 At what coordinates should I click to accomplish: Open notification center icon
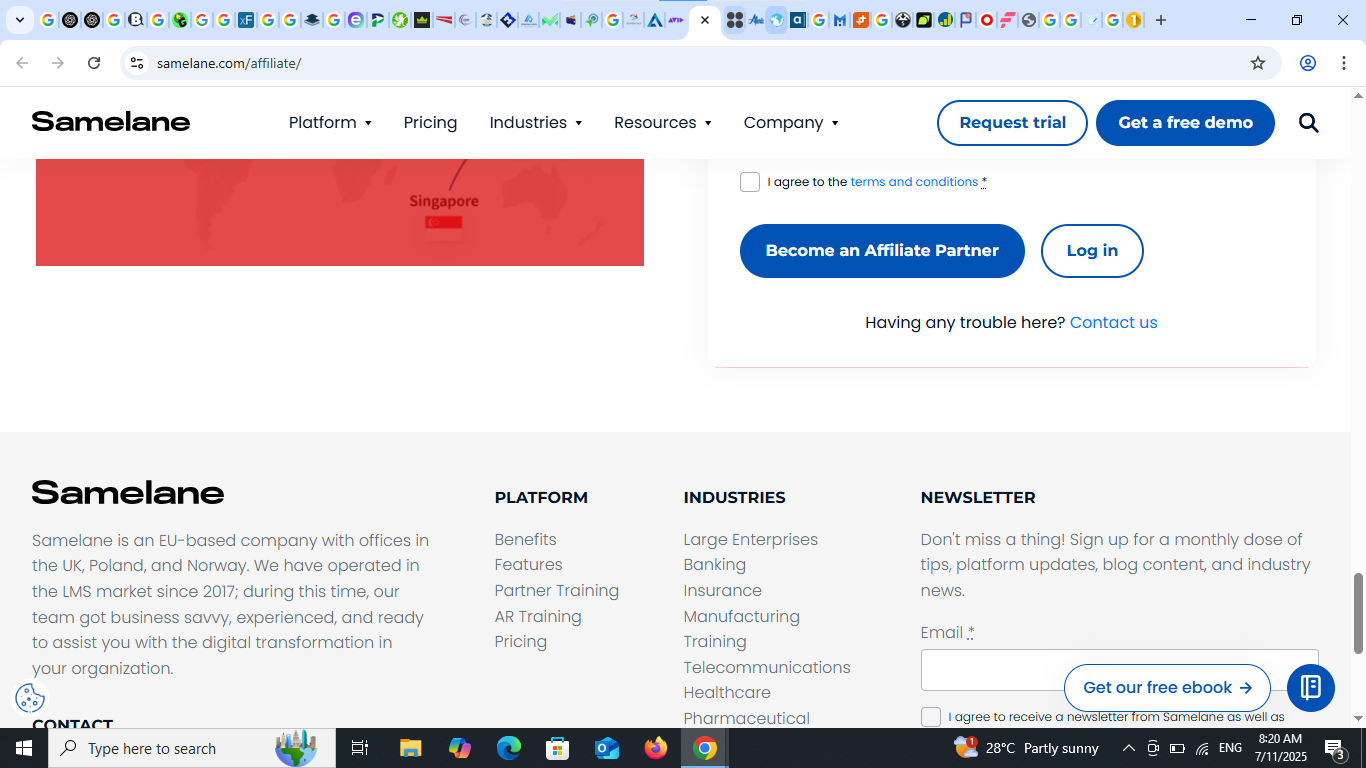(x=1334, y=748)
